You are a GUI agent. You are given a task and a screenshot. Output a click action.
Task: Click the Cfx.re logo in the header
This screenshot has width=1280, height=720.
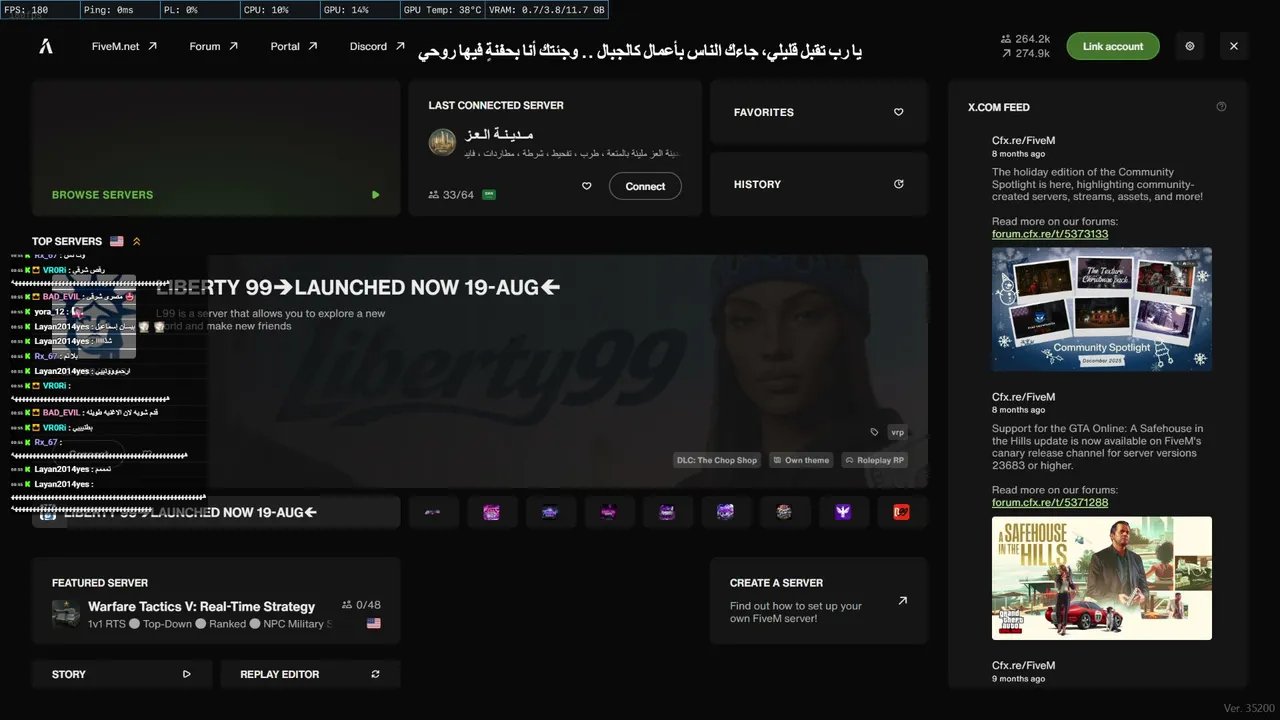click(x=46, y=46)
